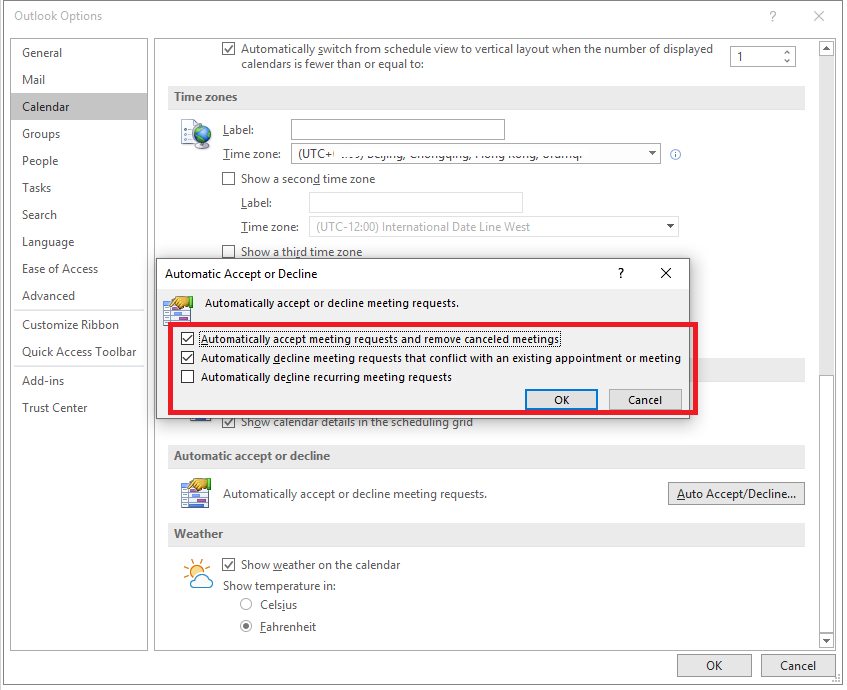
Task: Click Cancel in Outlook Options window
Action: (798, 665)
